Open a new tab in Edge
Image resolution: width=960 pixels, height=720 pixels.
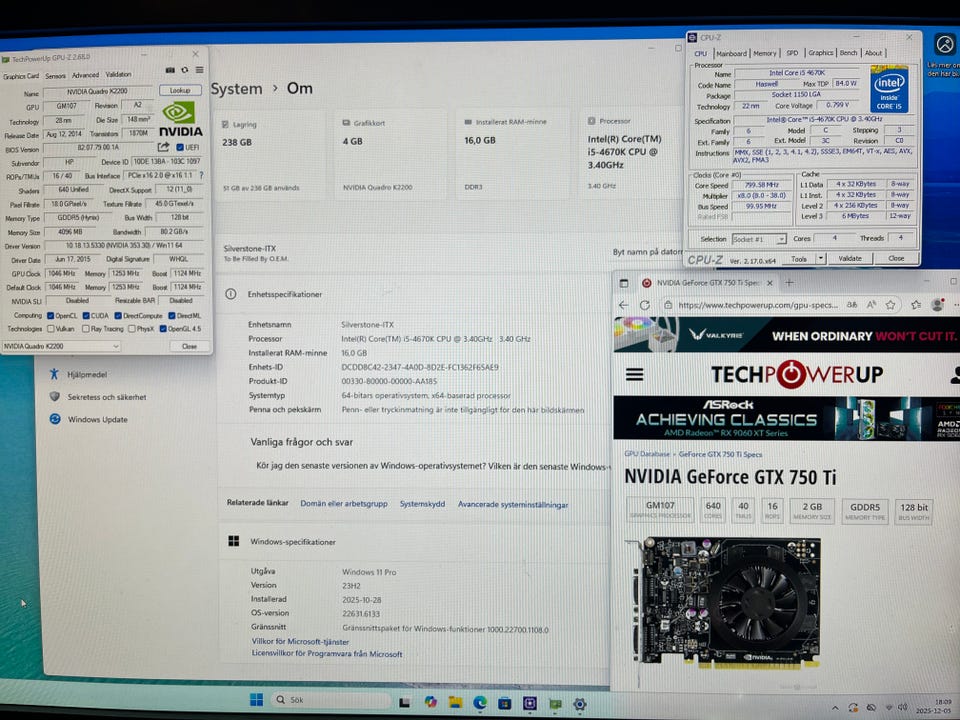pyautogui.click(x=789, y=282)
